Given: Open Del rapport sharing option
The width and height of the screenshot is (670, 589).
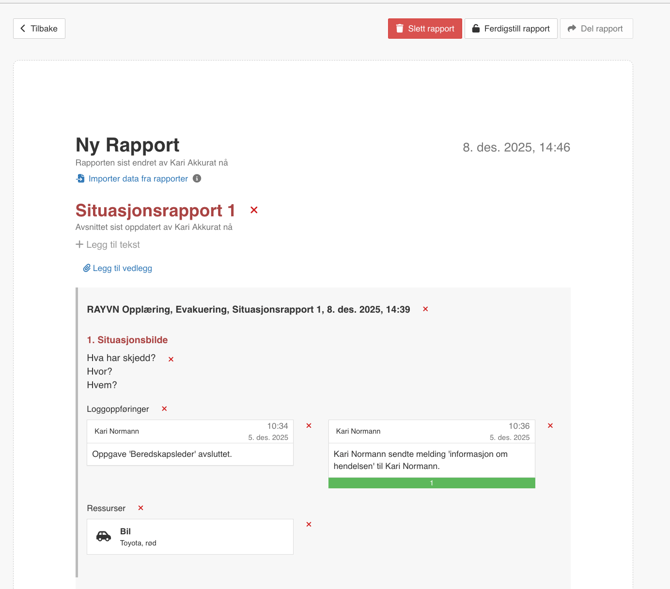Looking at the screenshot, I should point(595,29).
